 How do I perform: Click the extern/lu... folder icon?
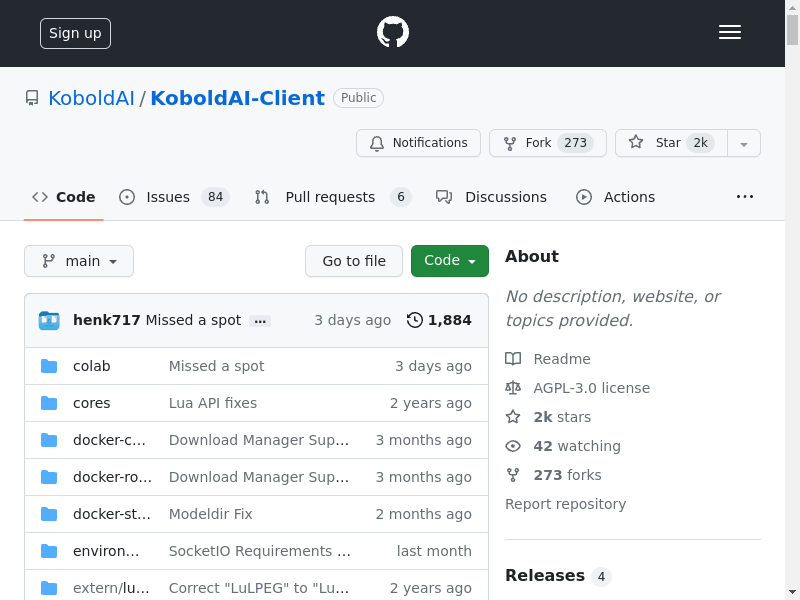49,588
